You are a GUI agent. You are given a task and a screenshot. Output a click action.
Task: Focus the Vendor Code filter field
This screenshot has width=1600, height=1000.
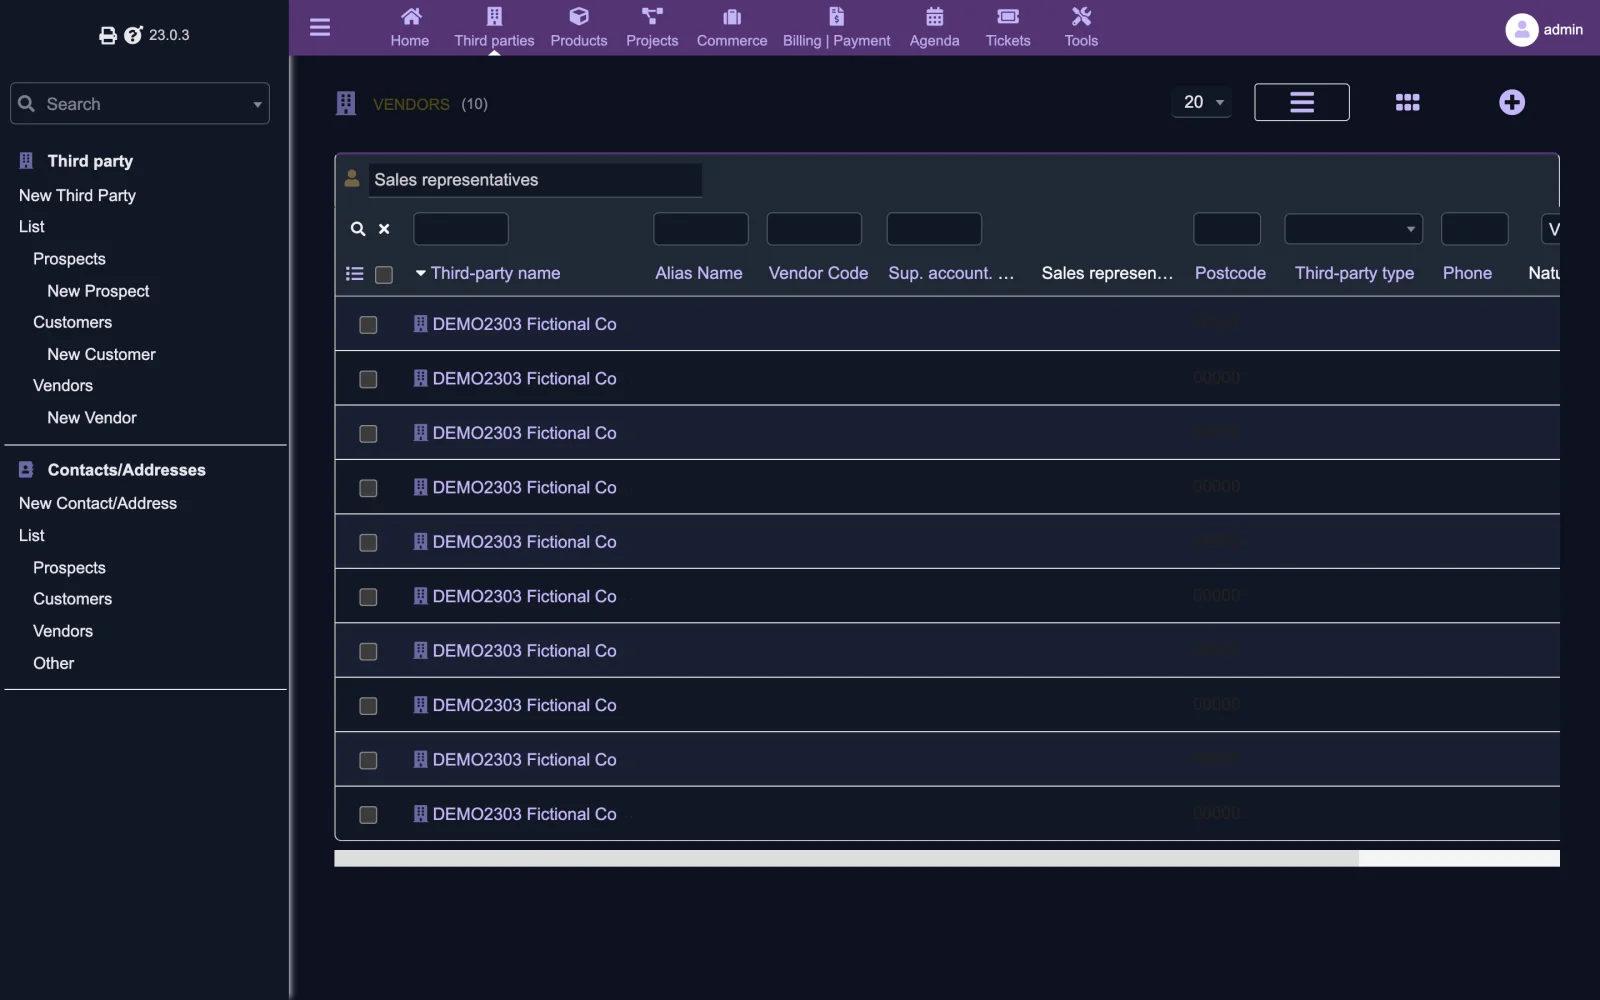pos(814,229)
